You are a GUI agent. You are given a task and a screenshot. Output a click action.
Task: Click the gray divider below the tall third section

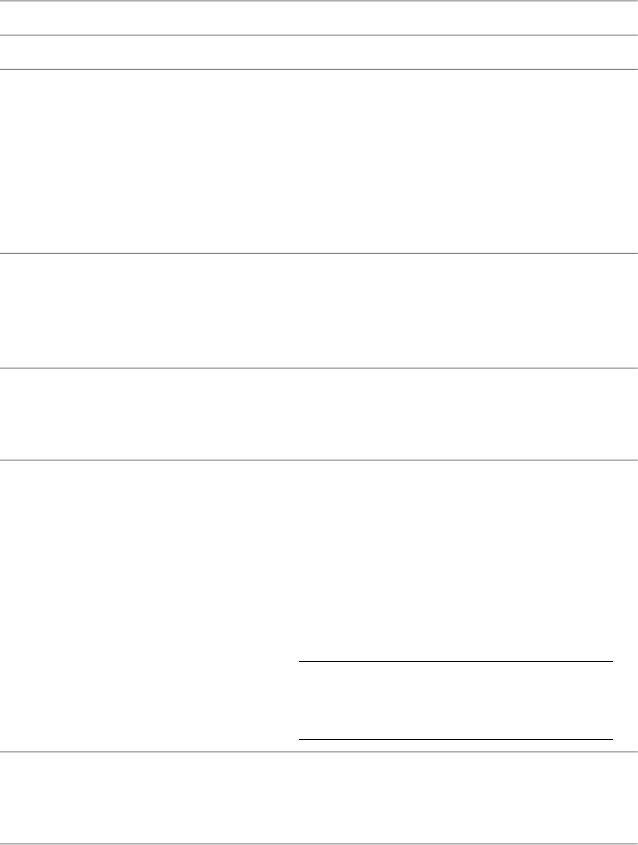click(x=319, y=253)
